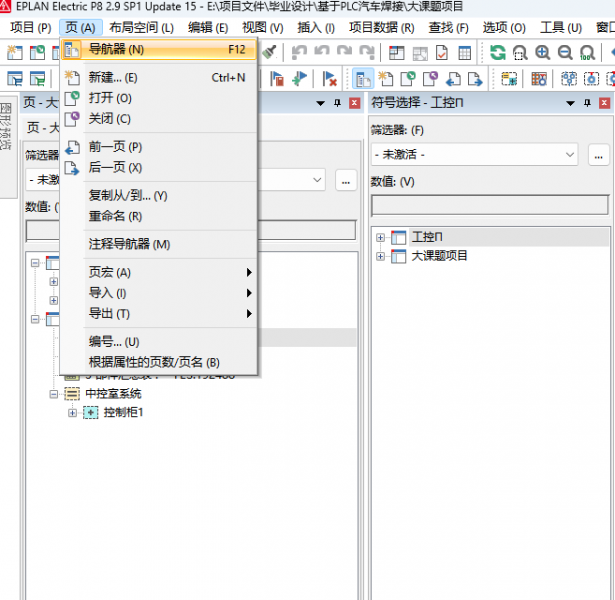Open the 查找 (F) menu
This screenshot has width=615, height=600.
[x=448, y=27]
